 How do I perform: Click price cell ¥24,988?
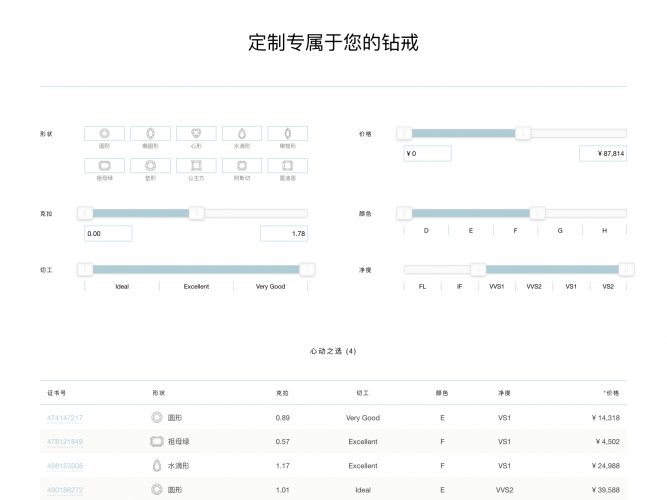pyautogui.click(x=606, y=466)
